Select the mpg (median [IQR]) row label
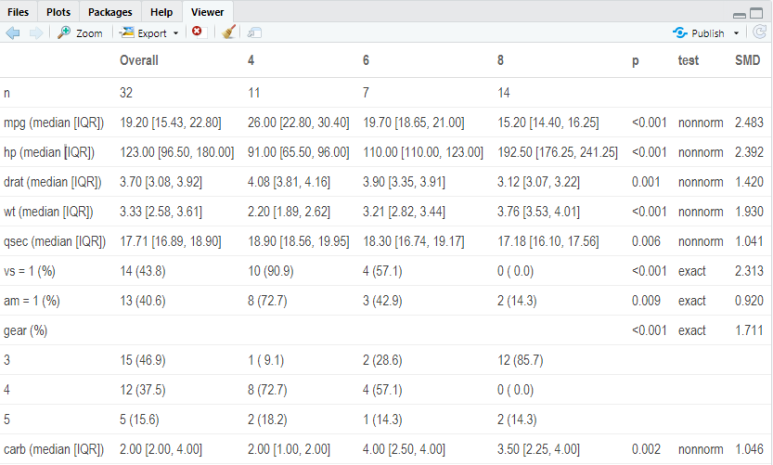Screen dimensions: 773x465 [x=54, y=122]
